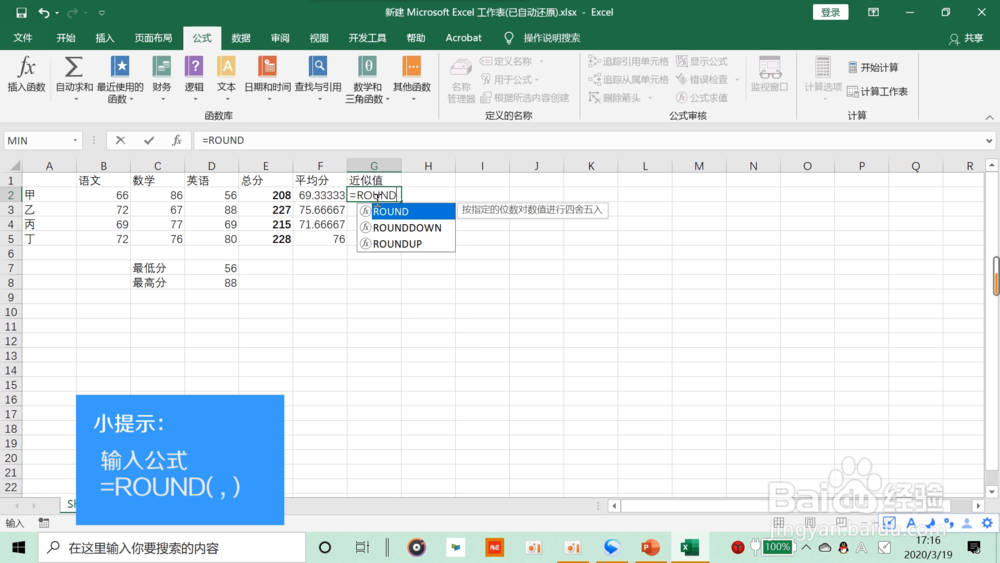Select ROUNDDOWN from the autocomplete list
The width and height of the screenshot is (1000, 563).
click(406, 228)
